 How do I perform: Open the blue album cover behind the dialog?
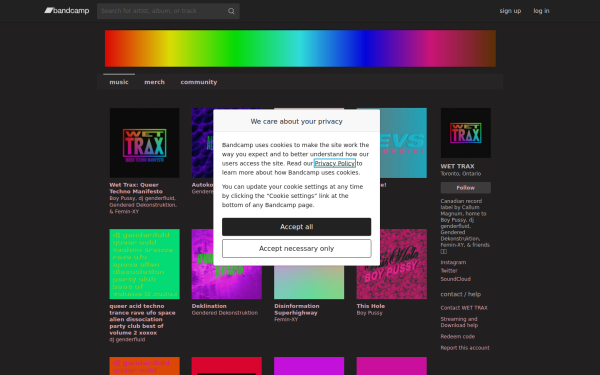(403, 143)
